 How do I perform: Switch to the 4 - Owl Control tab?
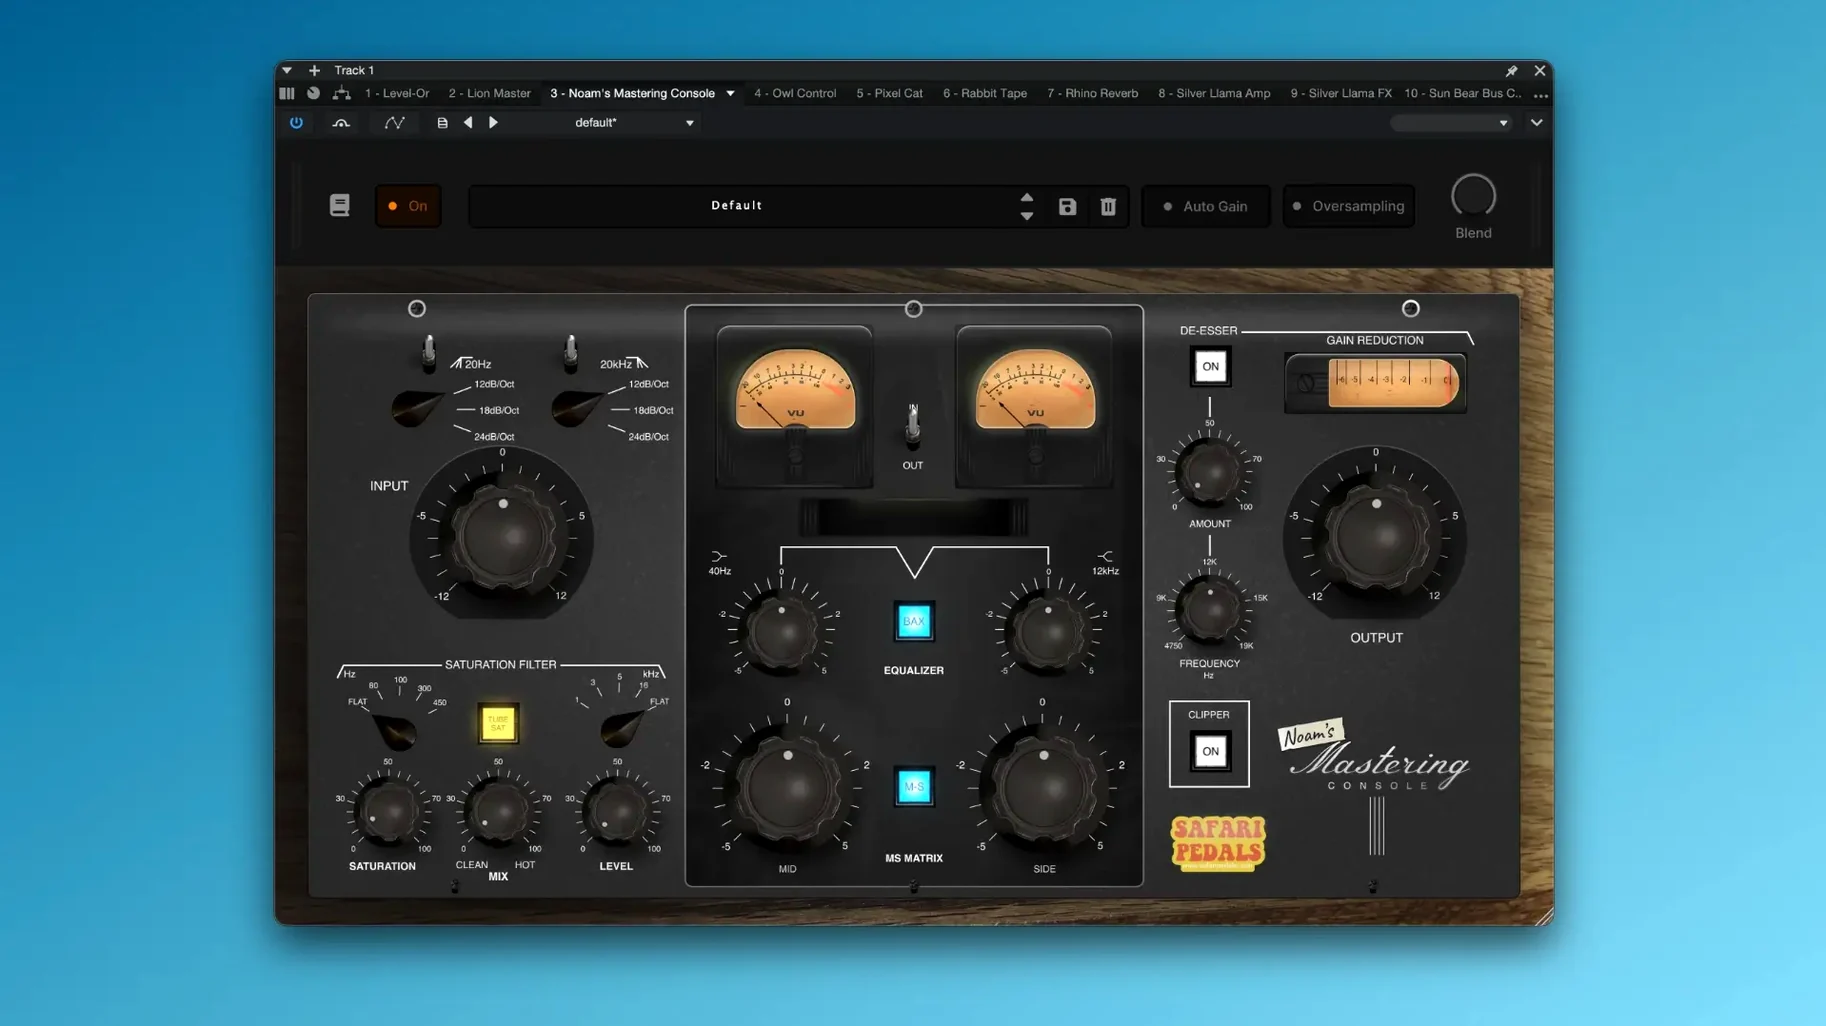click(795, 94)
